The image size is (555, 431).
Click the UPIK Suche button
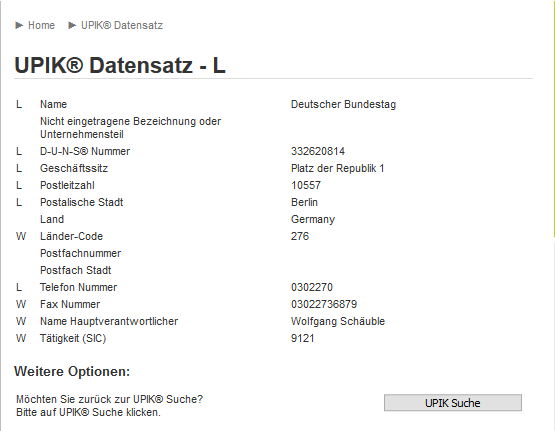point(453,403)
